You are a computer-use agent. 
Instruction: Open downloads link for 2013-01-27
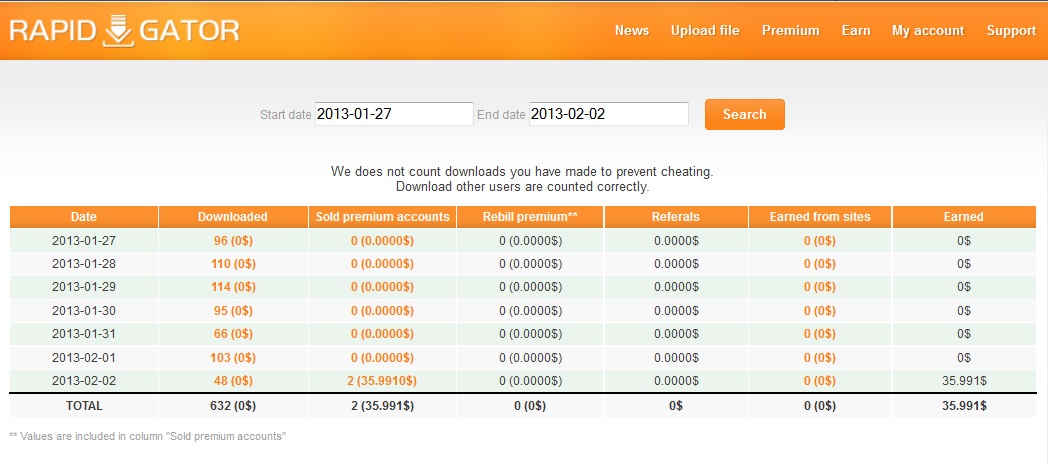click(x=232, y=240)
